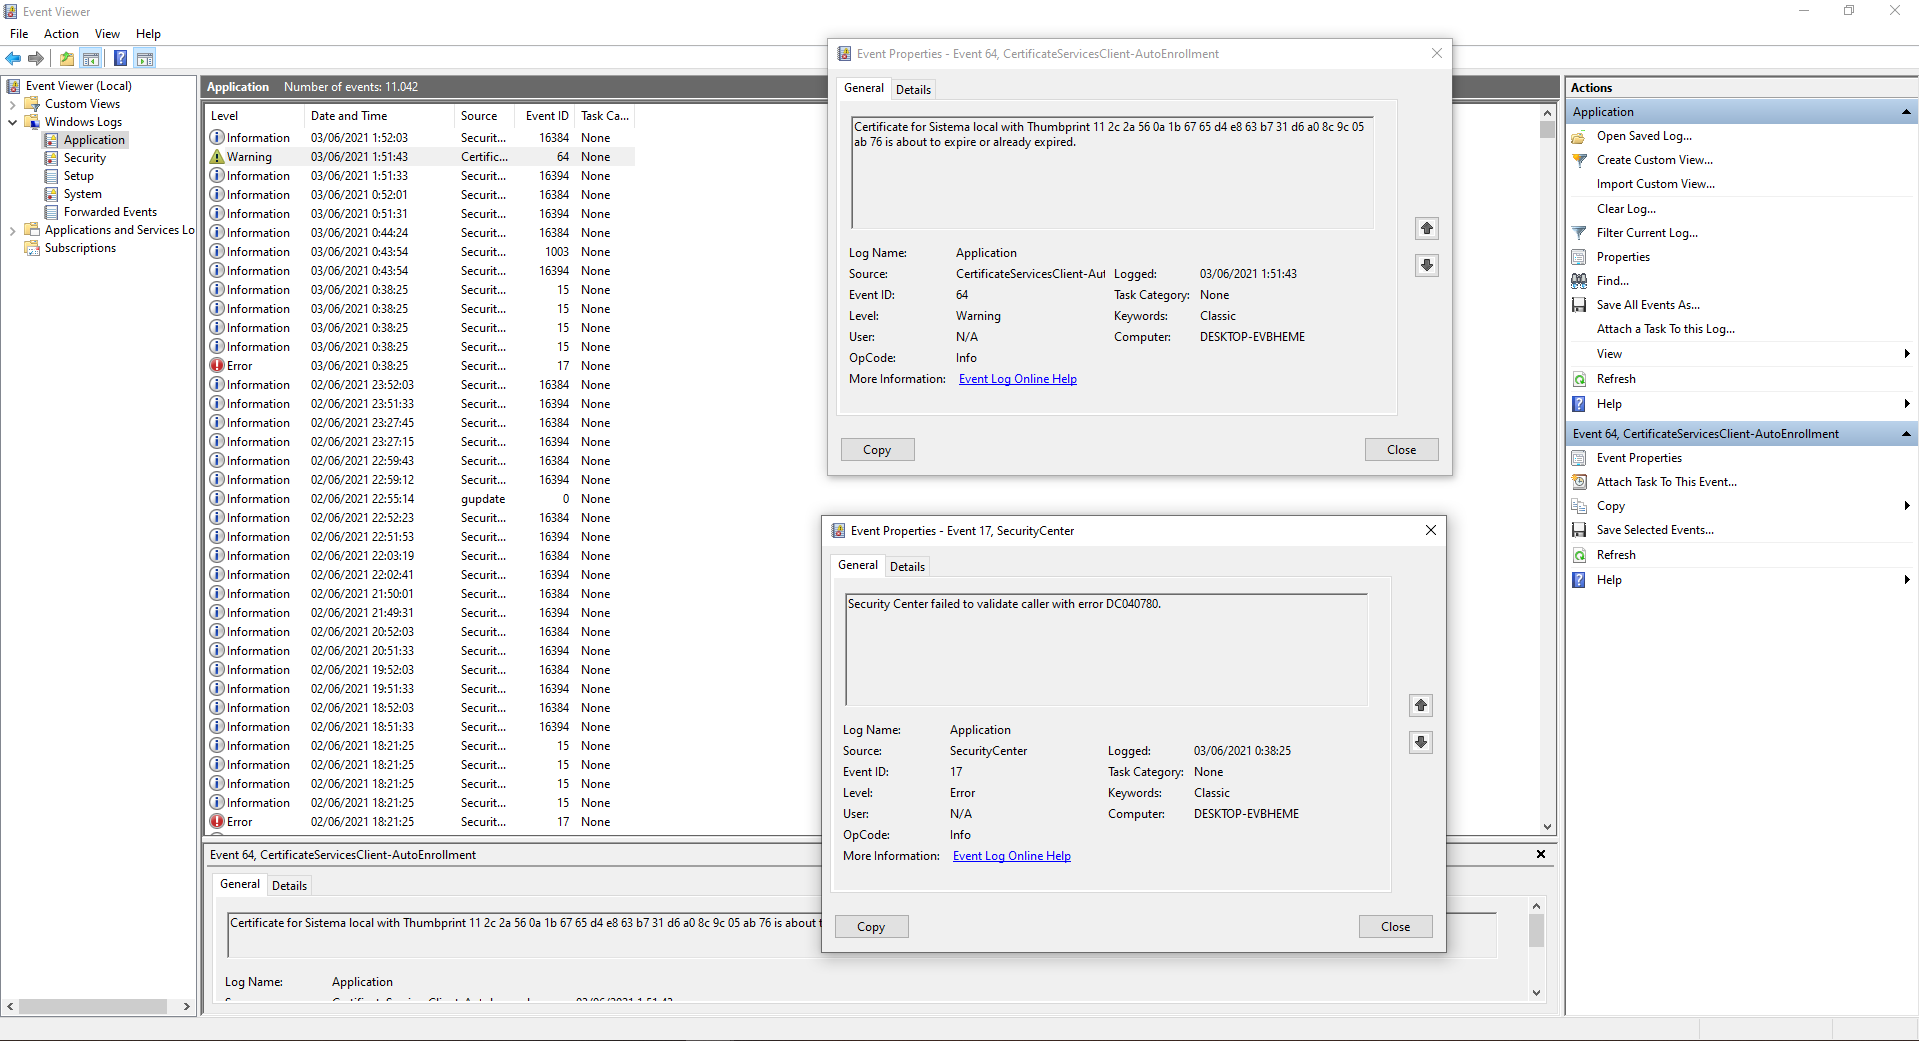Click the Event Properties icon in Actions
The image size is (1919, 1041).
(1579, 458)
